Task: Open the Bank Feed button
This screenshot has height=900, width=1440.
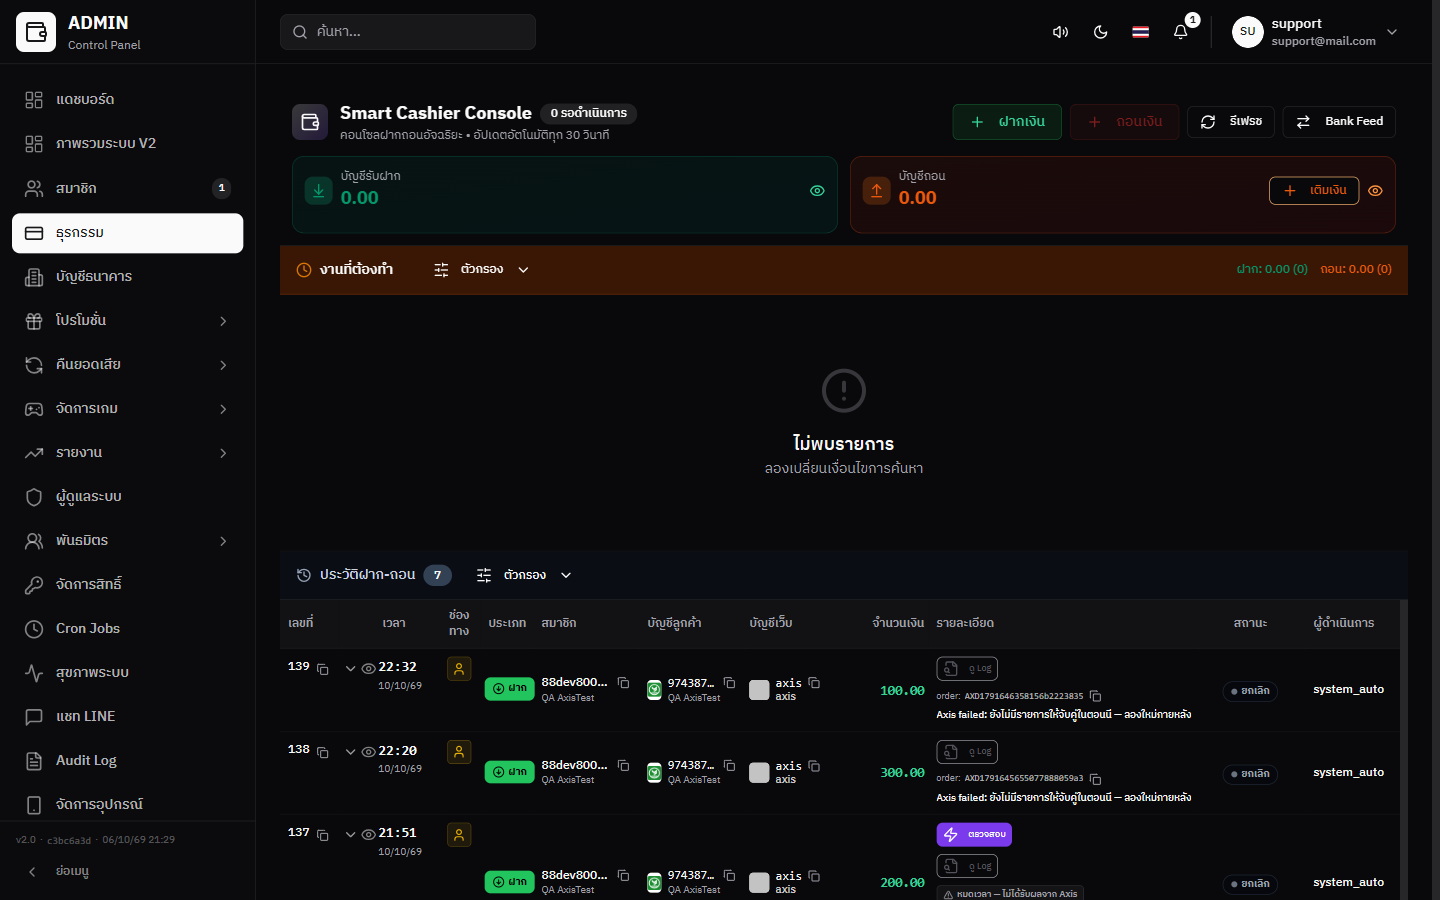Action: coord(1339,122)
